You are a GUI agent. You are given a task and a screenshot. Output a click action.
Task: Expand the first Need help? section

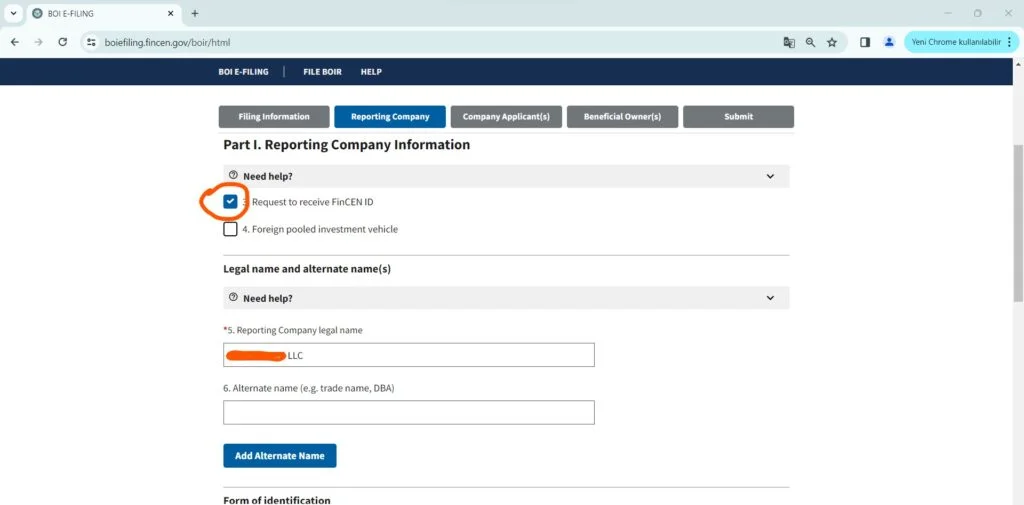click(x=506, y=176)
